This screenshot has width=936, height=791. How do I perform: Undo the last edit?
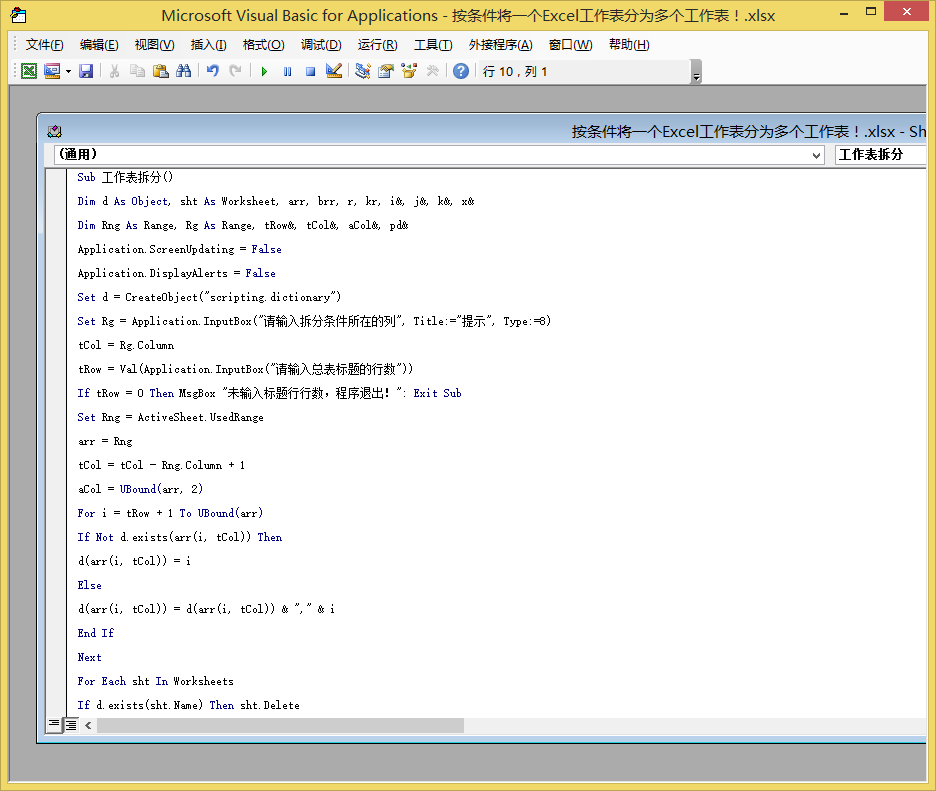tap(213, 72)
